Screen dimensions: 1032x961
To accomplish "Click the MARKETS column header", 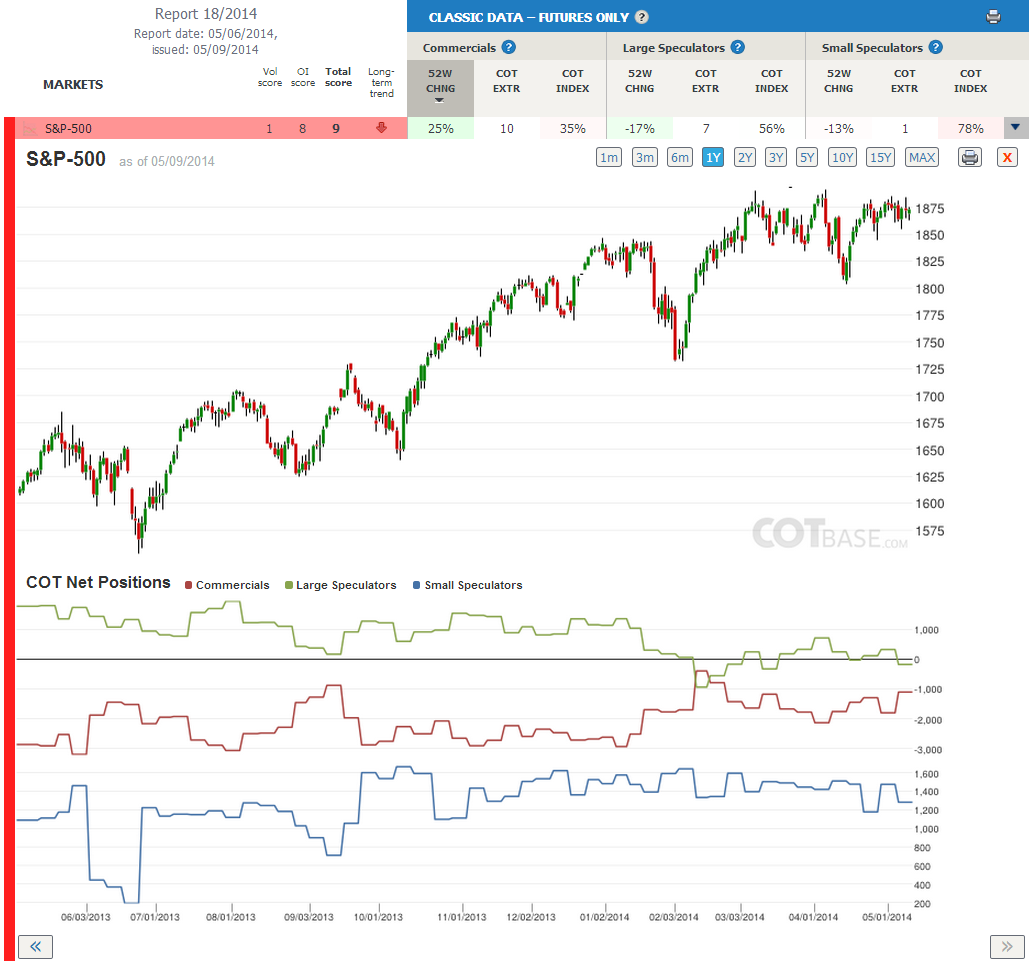I will pyautogui.click(x=73, y=84).
